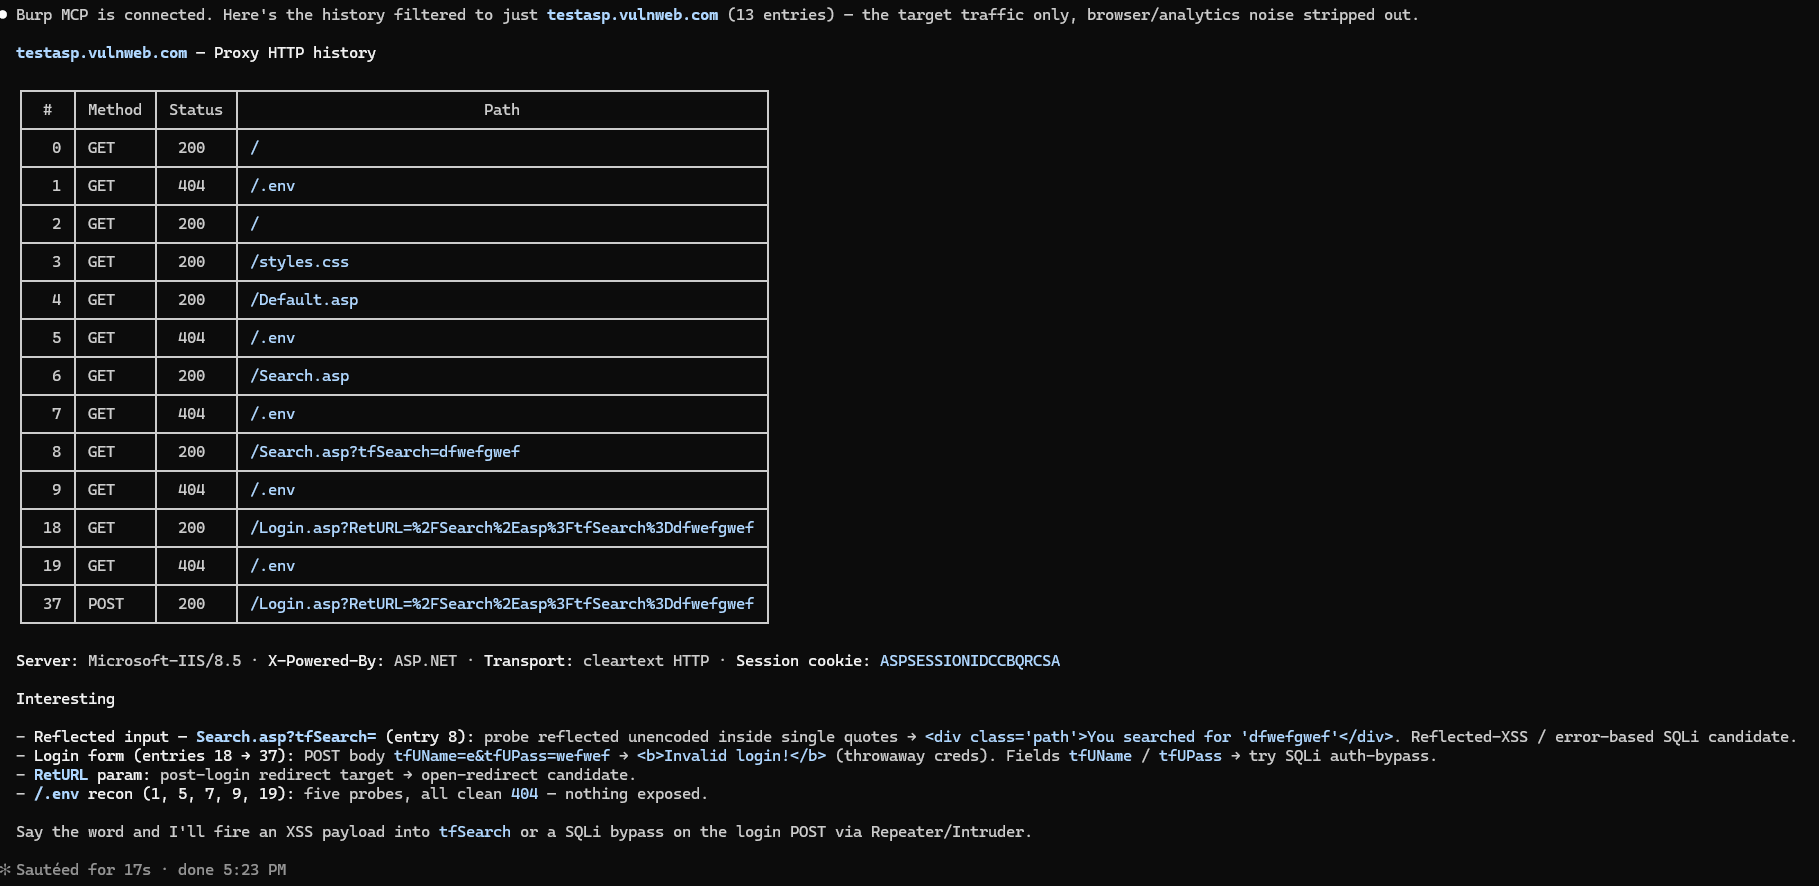Image resolution: width=1819 pixels, height=886 pixels.
Task: Select the Status column header
Action: pos(196,110)
